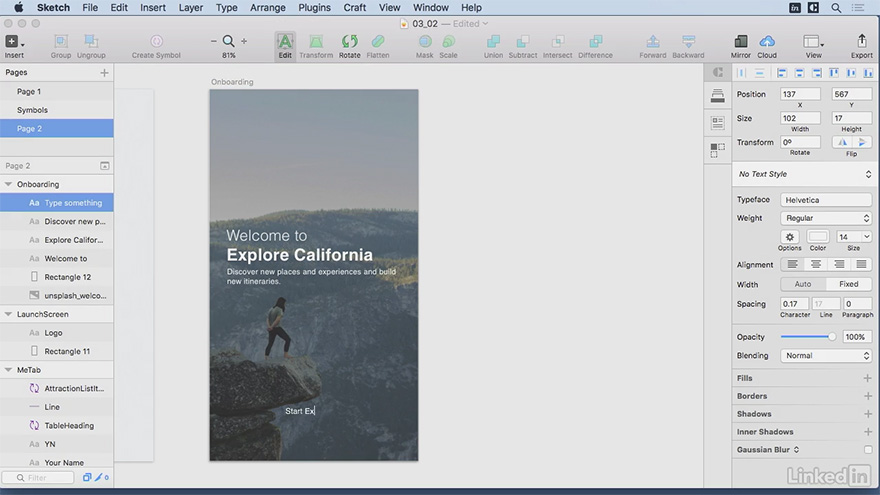880x495 pixels.
Task: Enable the Gaussian Blur checkbox
Action: click(x=868, y=450)
